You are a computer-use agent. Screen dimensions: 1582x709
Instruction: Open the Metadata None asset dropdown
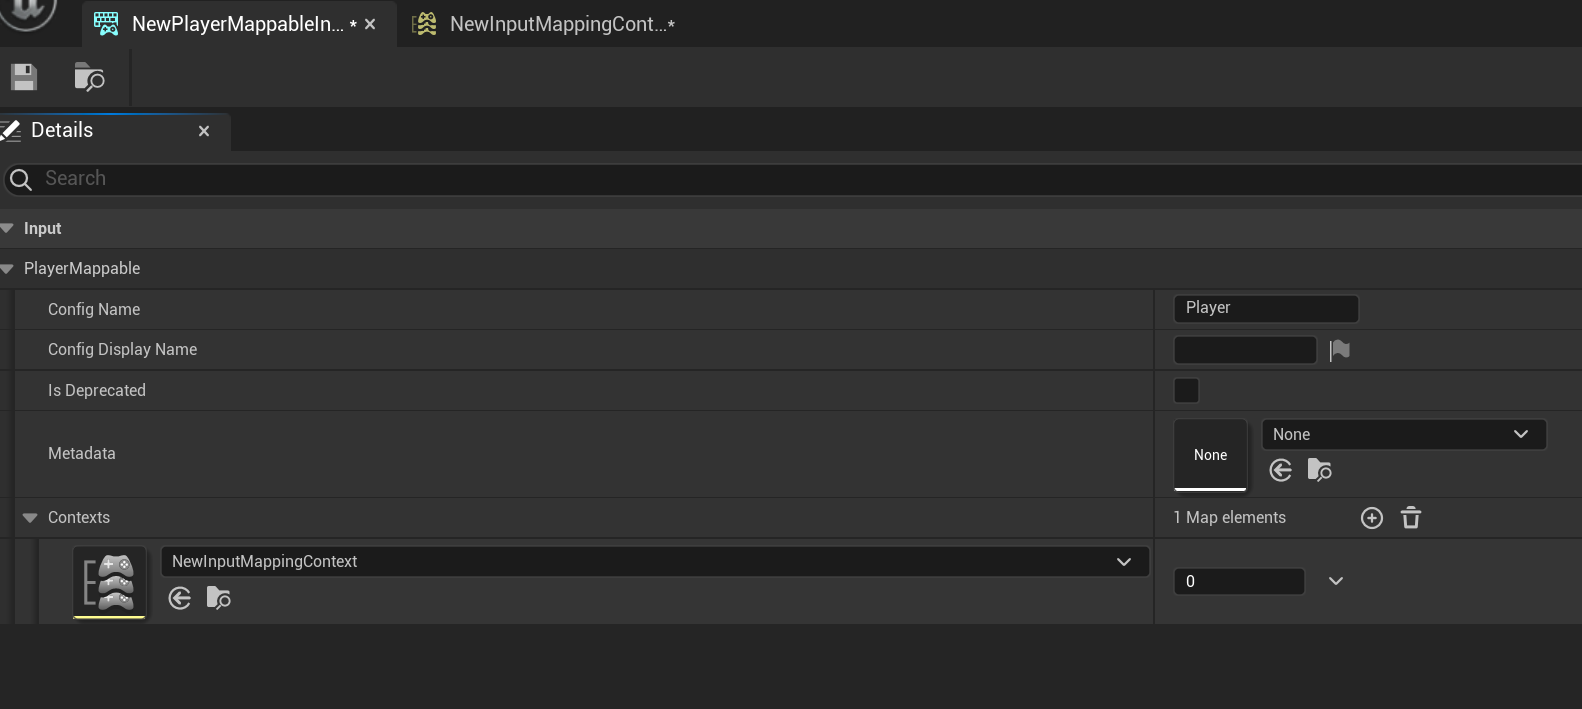coord(1403,435)
